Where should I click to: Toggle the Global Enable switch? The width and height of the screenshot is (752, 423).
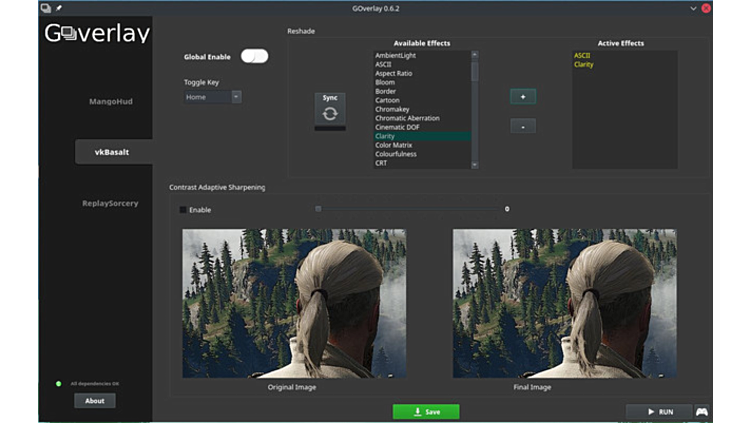tap(254, 57)
